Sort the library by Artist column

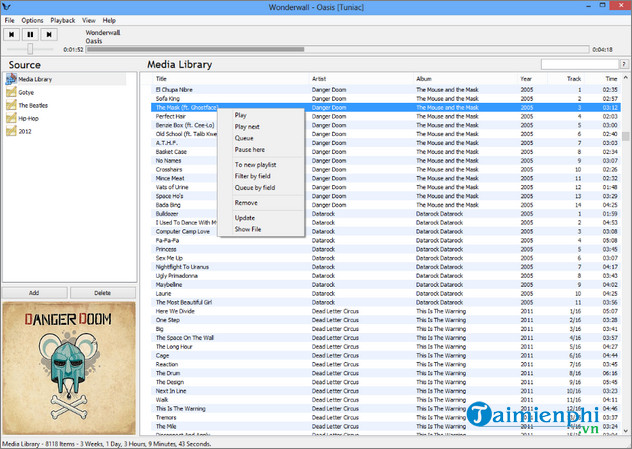tap(320, 78)
